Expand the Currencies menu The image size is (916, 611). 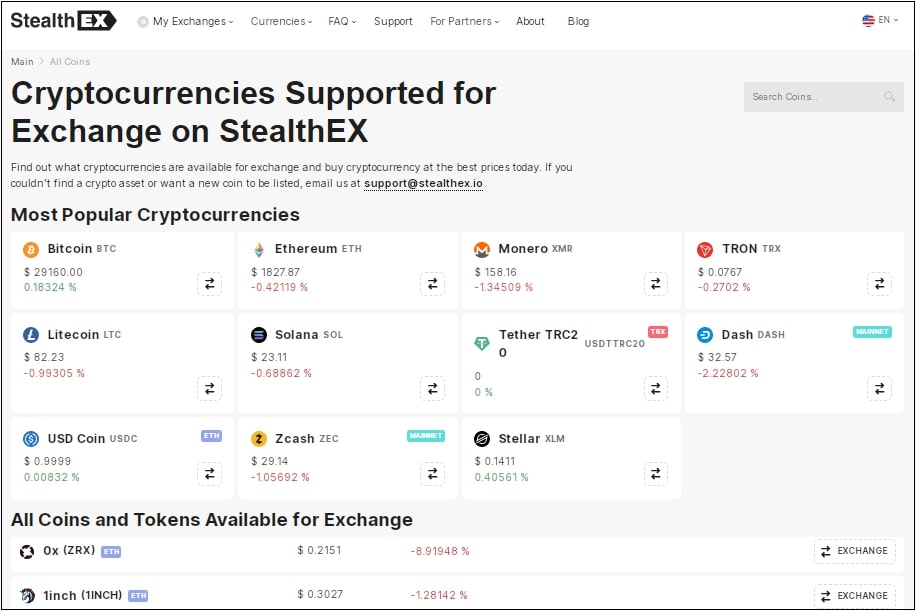coord(282,21)
